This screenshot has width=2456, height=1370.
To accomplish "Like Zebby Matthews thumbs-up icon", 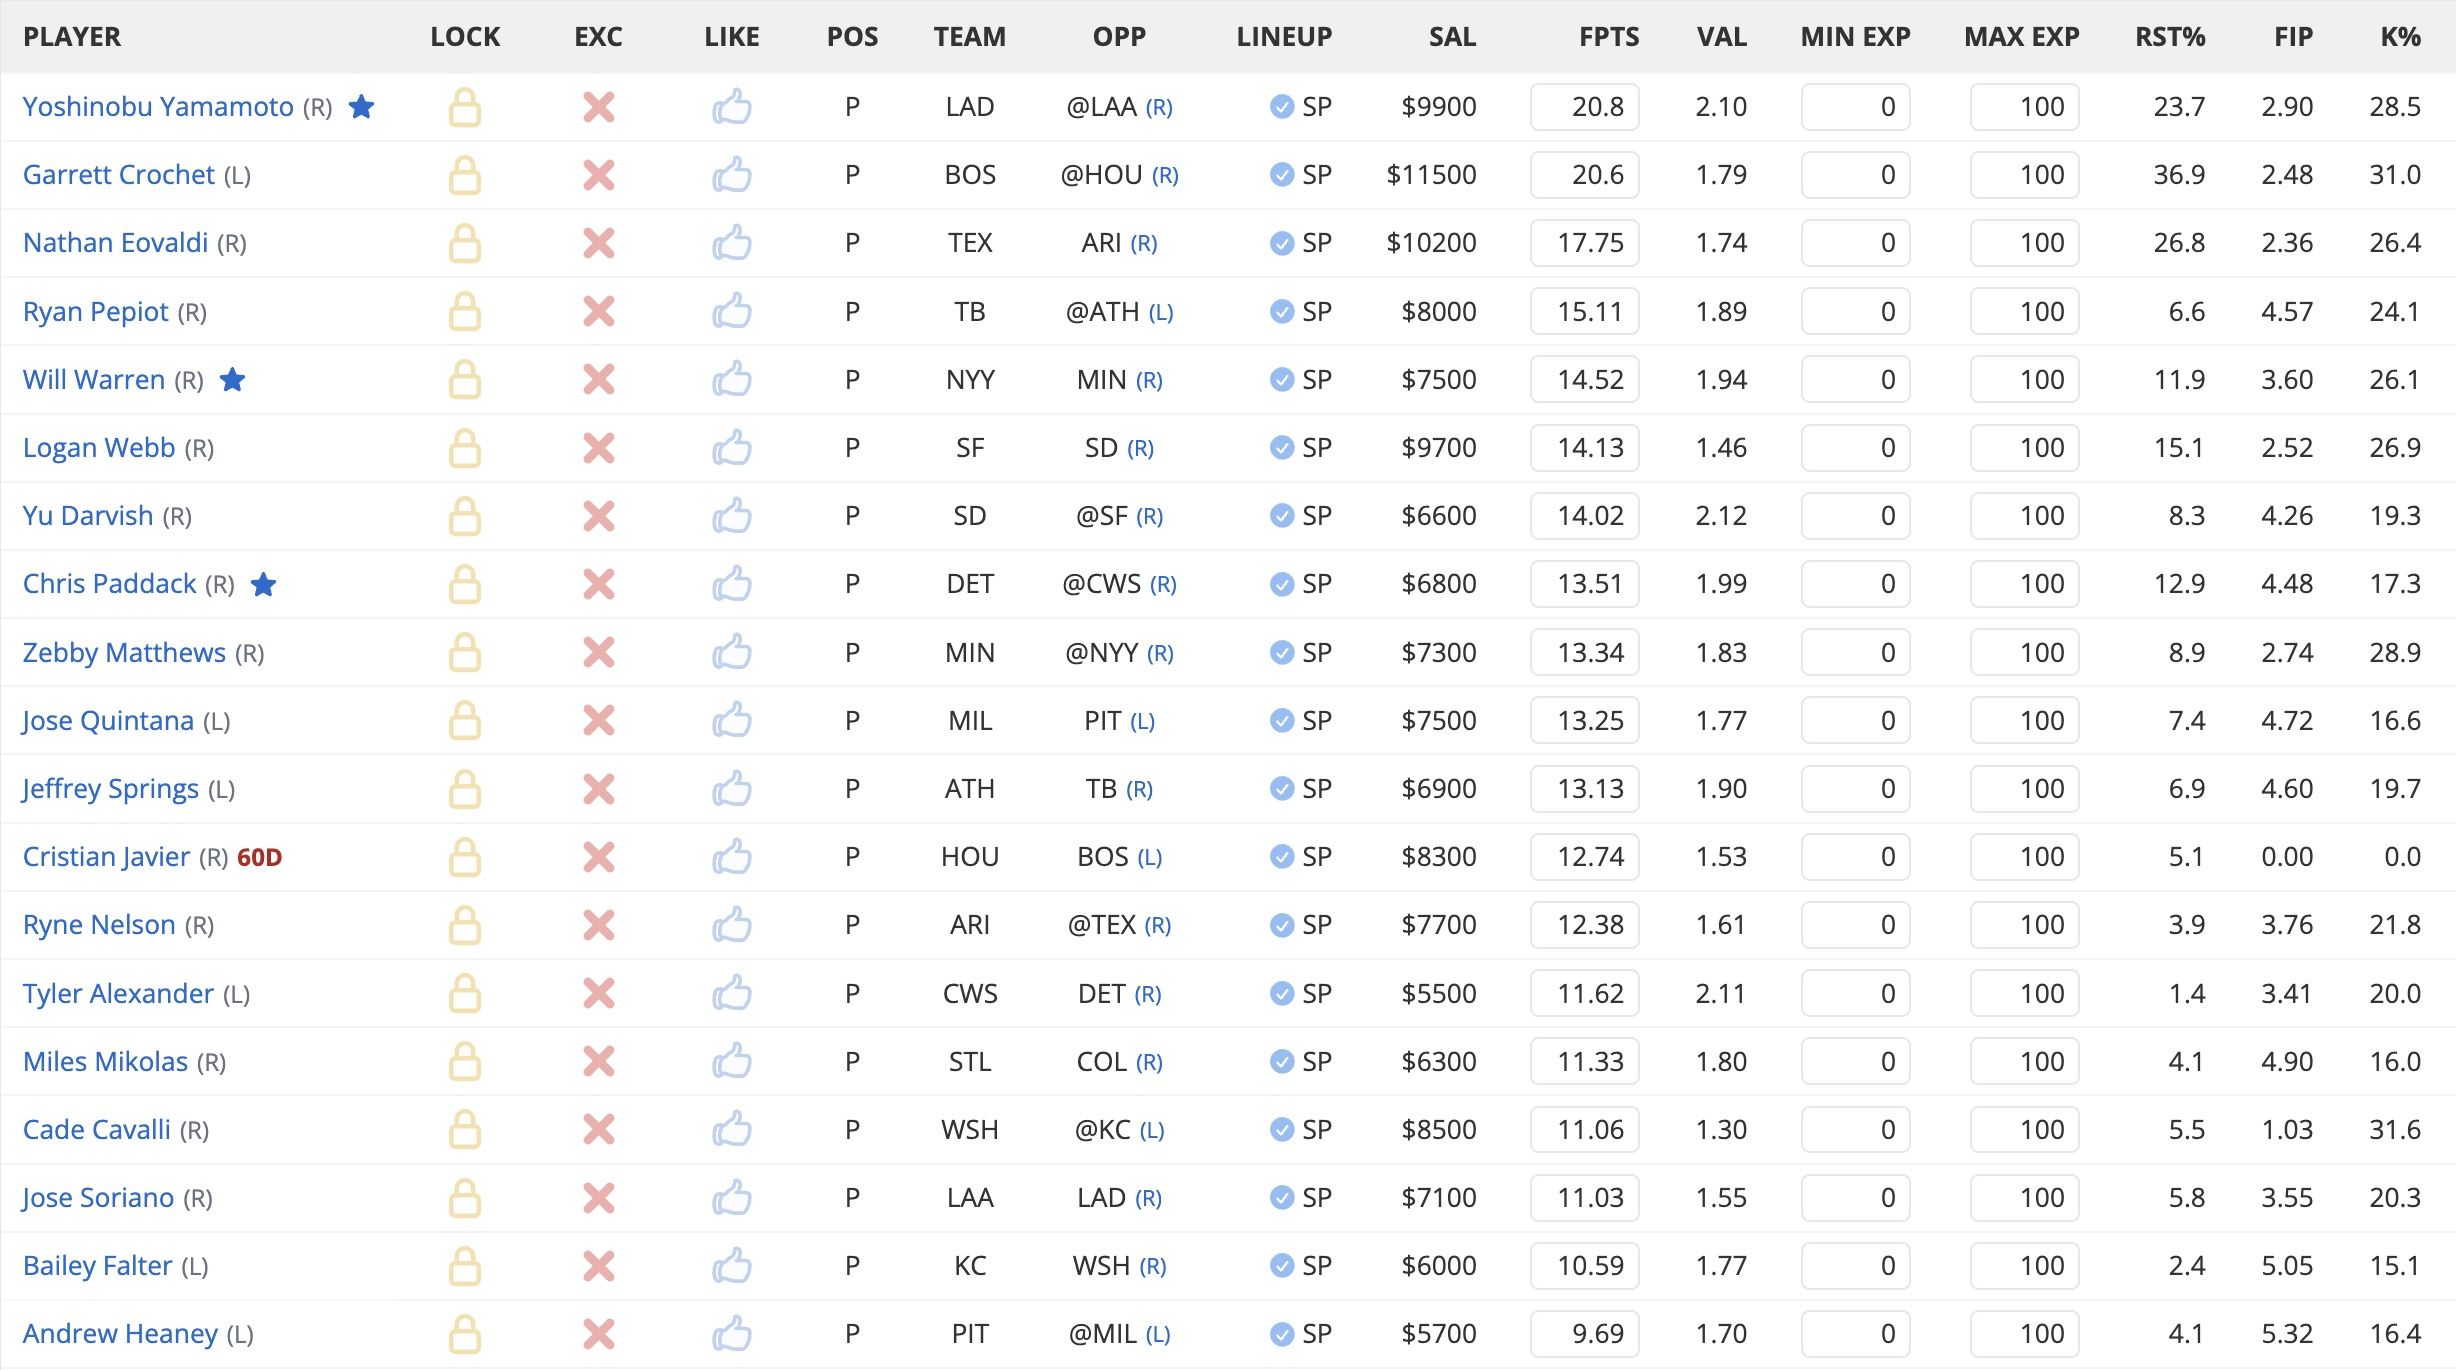I will pos(732,652).
